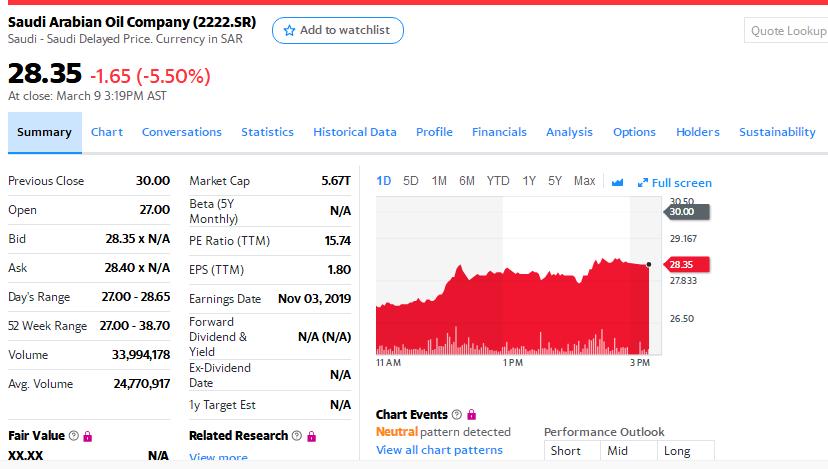Click the star icon in Add to watchlist
828x469 pixels.
point(289,31)
